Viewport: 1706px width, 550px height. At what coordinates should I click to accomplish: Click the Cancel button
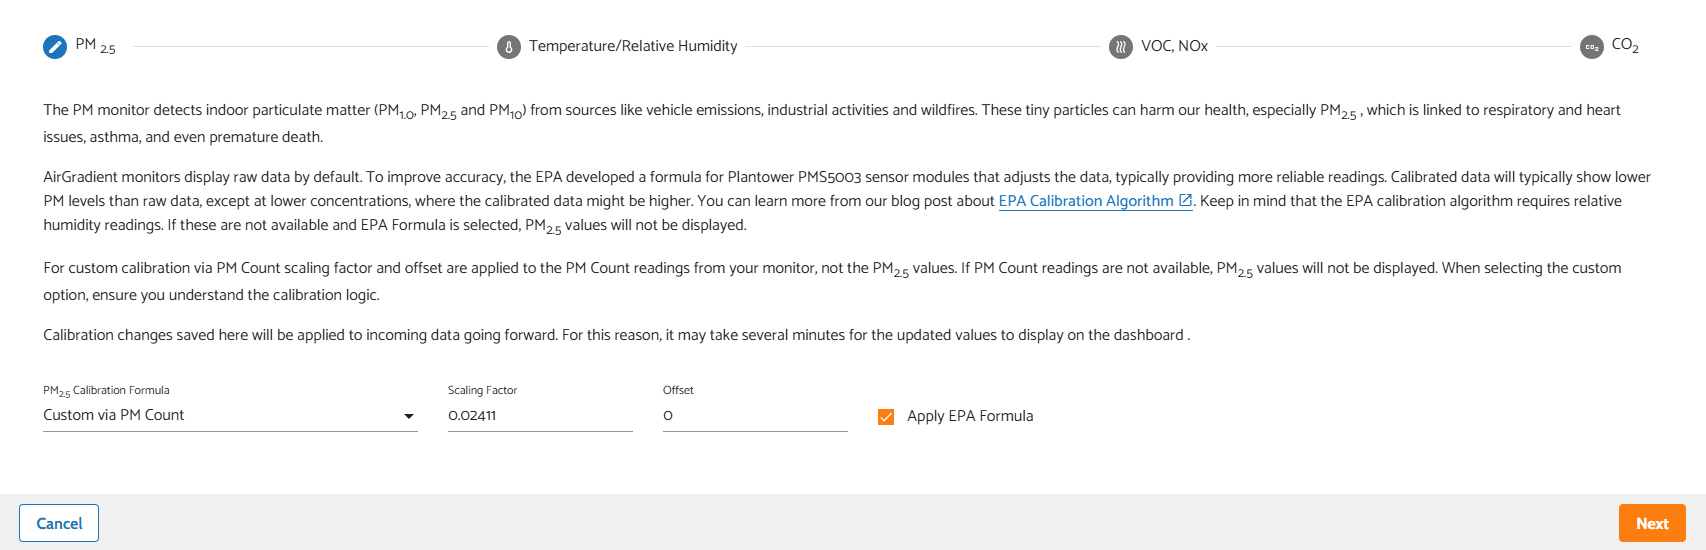(59, 523)
